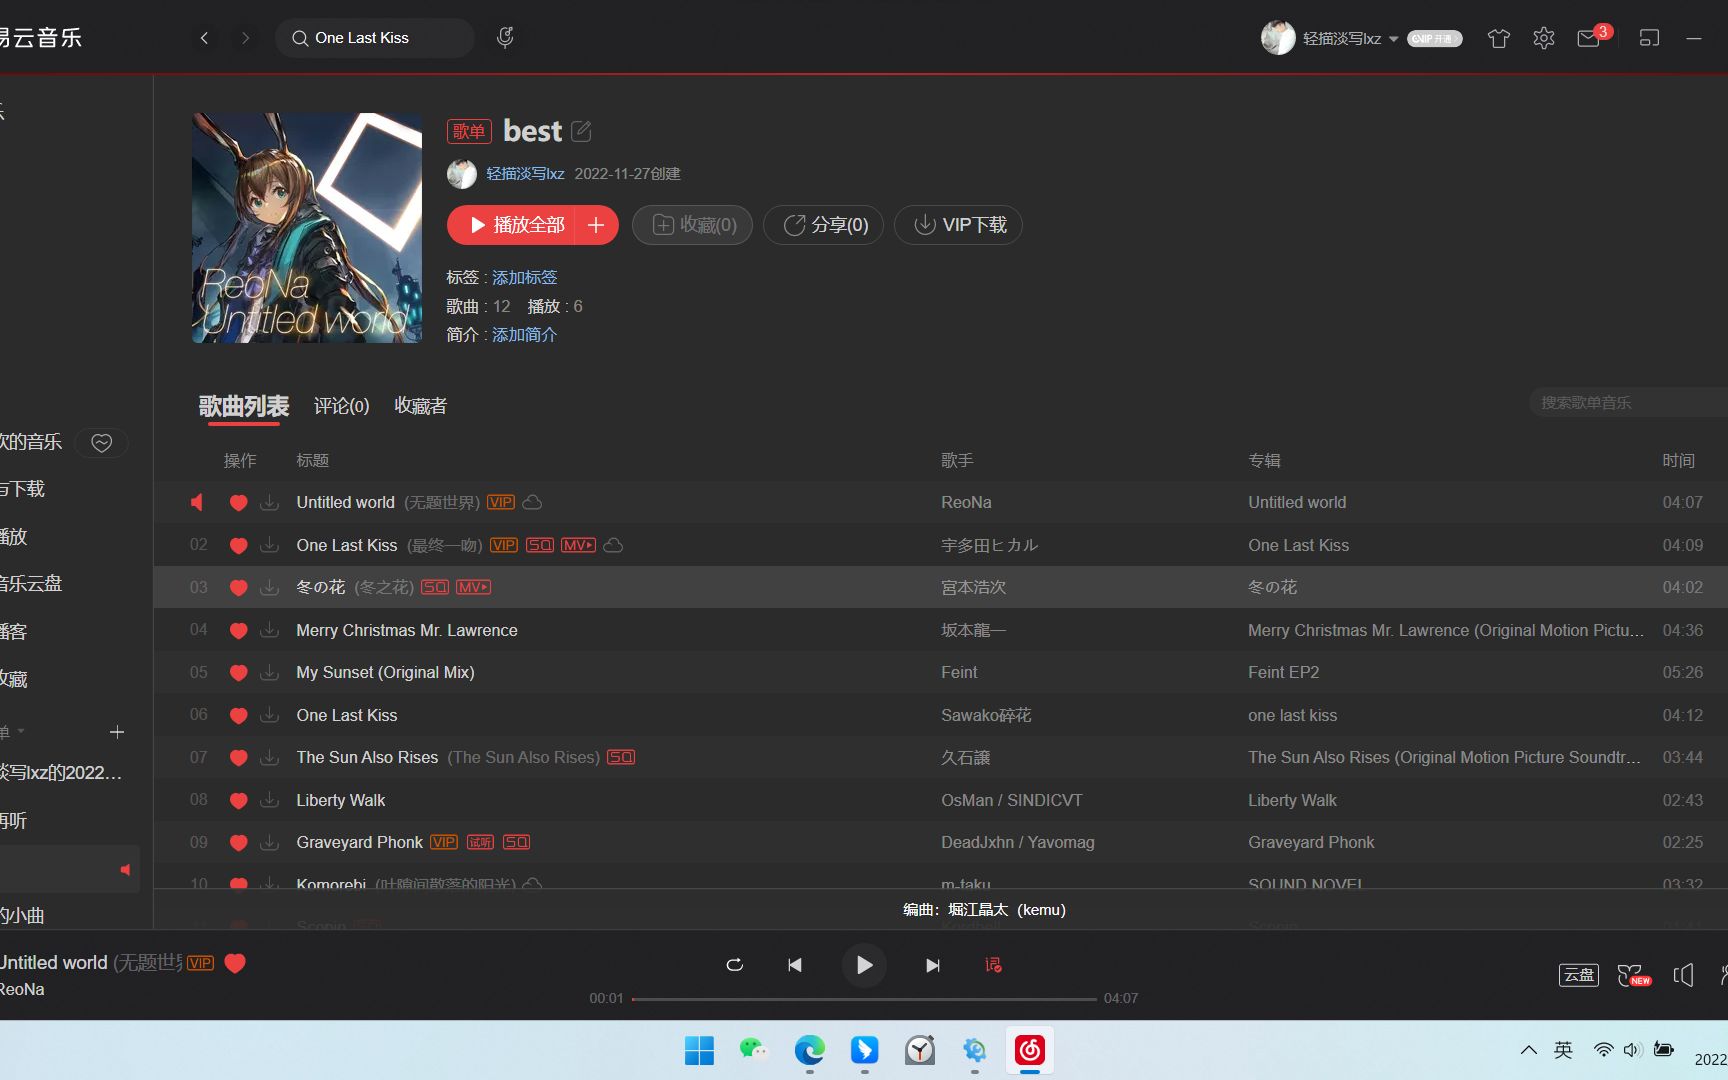Viewport: 1728px width, 1080px height.
Task: Adjust volume speaker icon in player bar
Action: pos(1684,974)
